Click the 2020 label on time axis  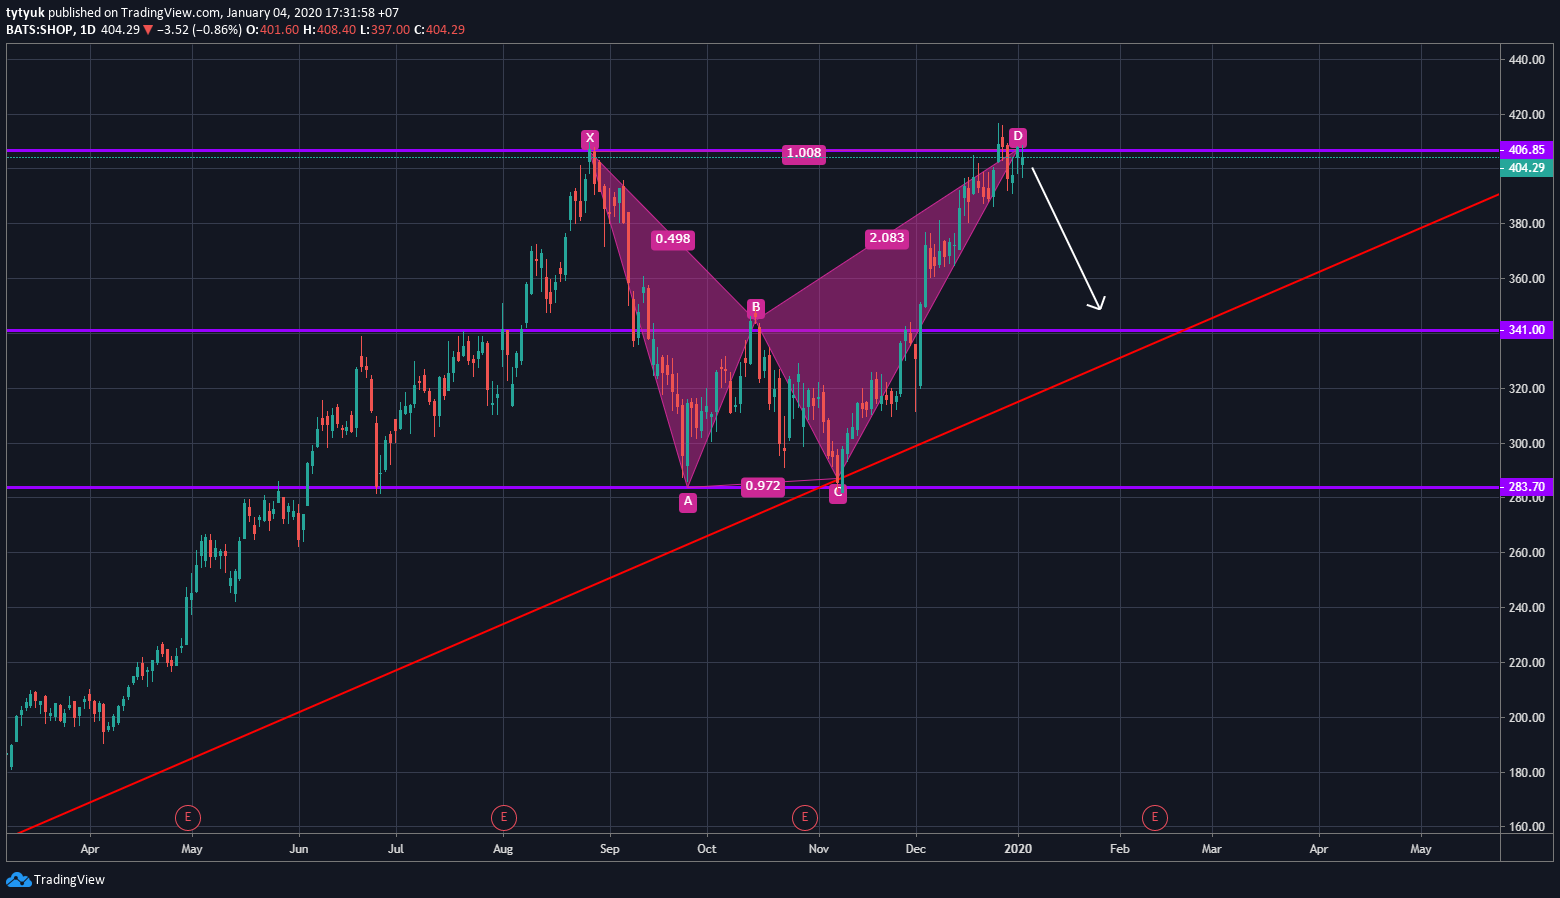(x=1018, y=849)
